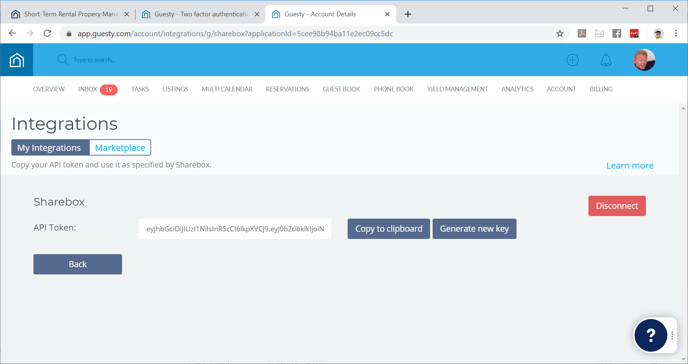Open the Chrome three-dot menu
Viewport: 688px width, 364px height.
point(676,33)
